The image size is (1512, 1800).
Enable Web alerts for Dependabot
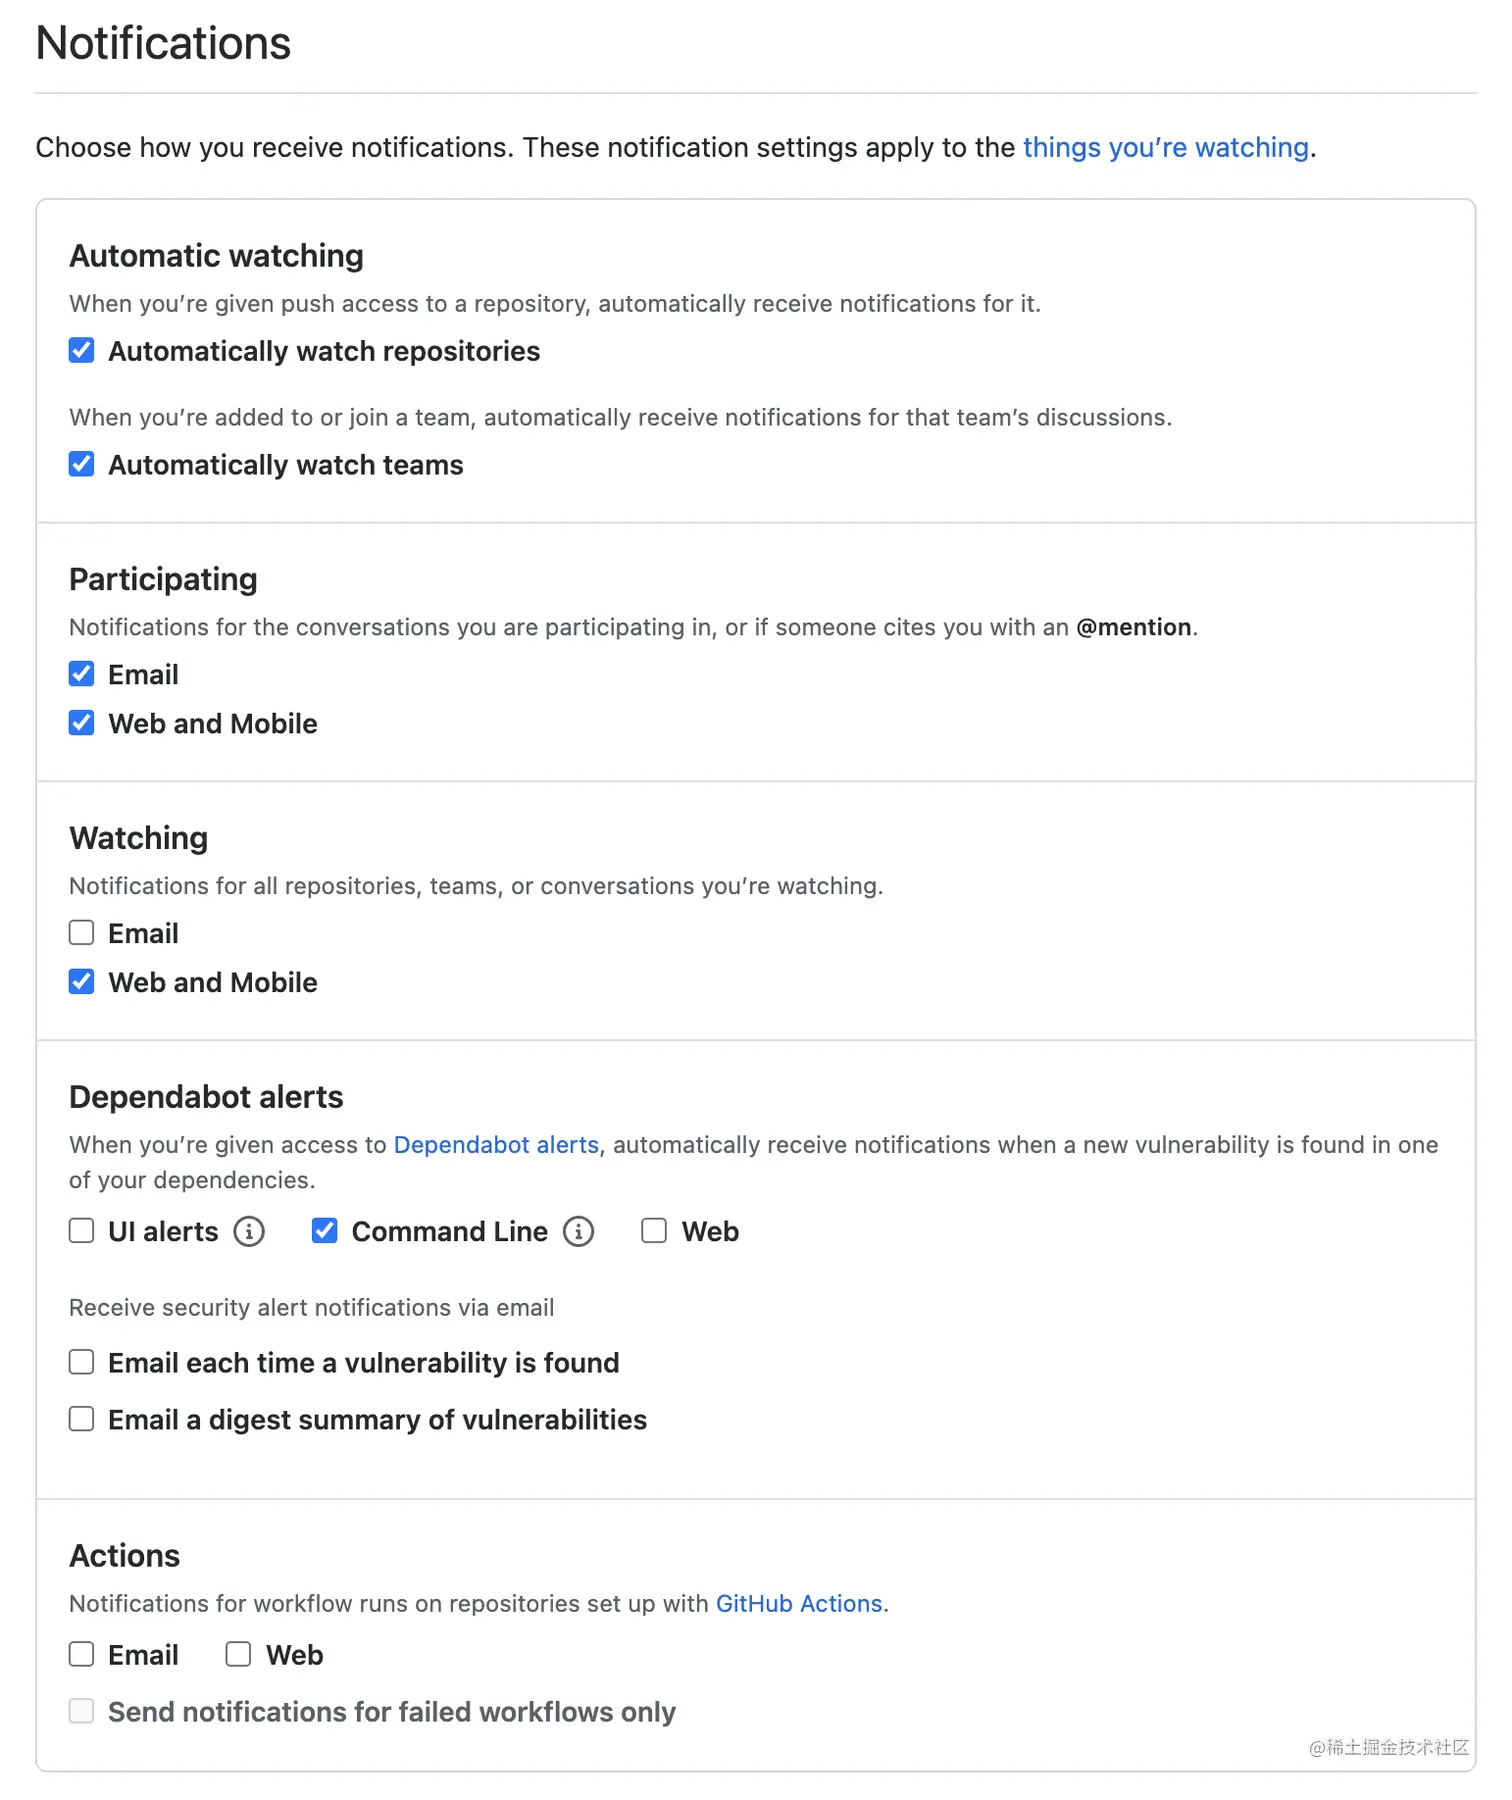point(654,1231)
